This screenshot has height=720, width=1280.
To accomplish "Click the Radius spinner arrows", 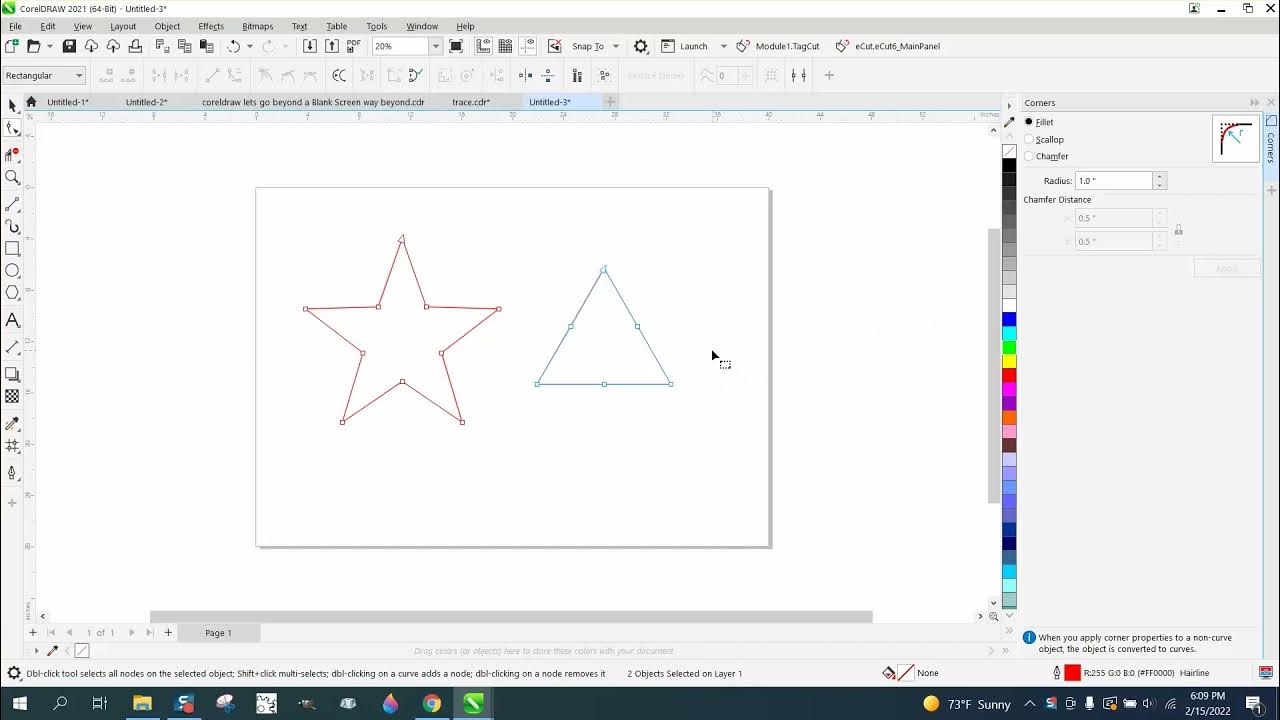I will click(1160, 181).
